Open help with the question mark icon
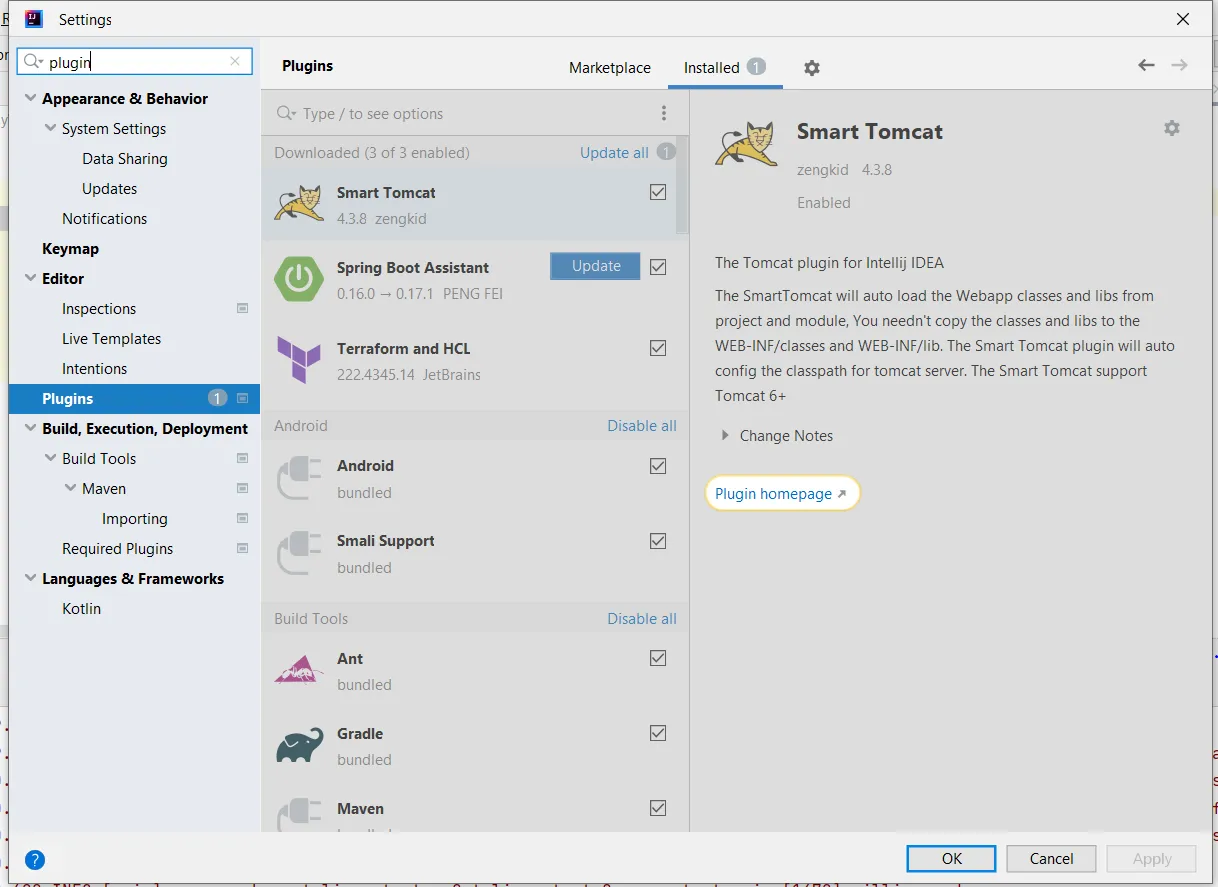Viewport: 1218px width, 887px height. coord(35,859)
